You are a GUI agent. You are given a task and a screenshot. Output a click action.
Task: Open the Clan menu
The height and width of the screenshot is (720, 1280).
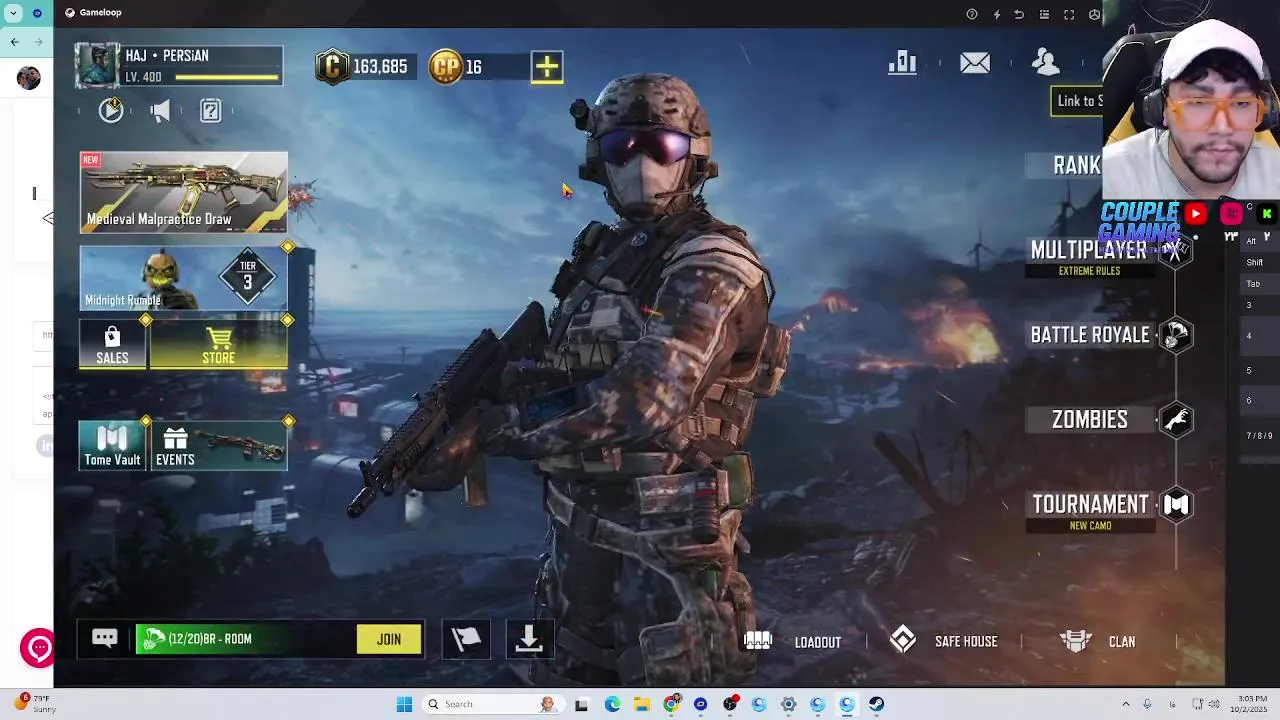pos(1122,642)
